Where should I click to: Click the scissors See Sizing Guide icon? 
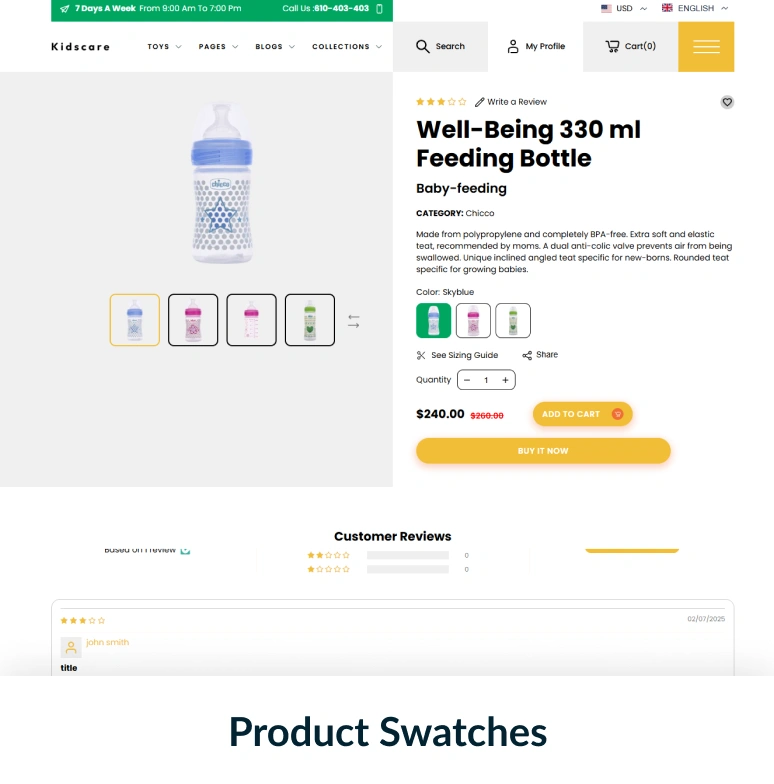click(x=421, y=355)
